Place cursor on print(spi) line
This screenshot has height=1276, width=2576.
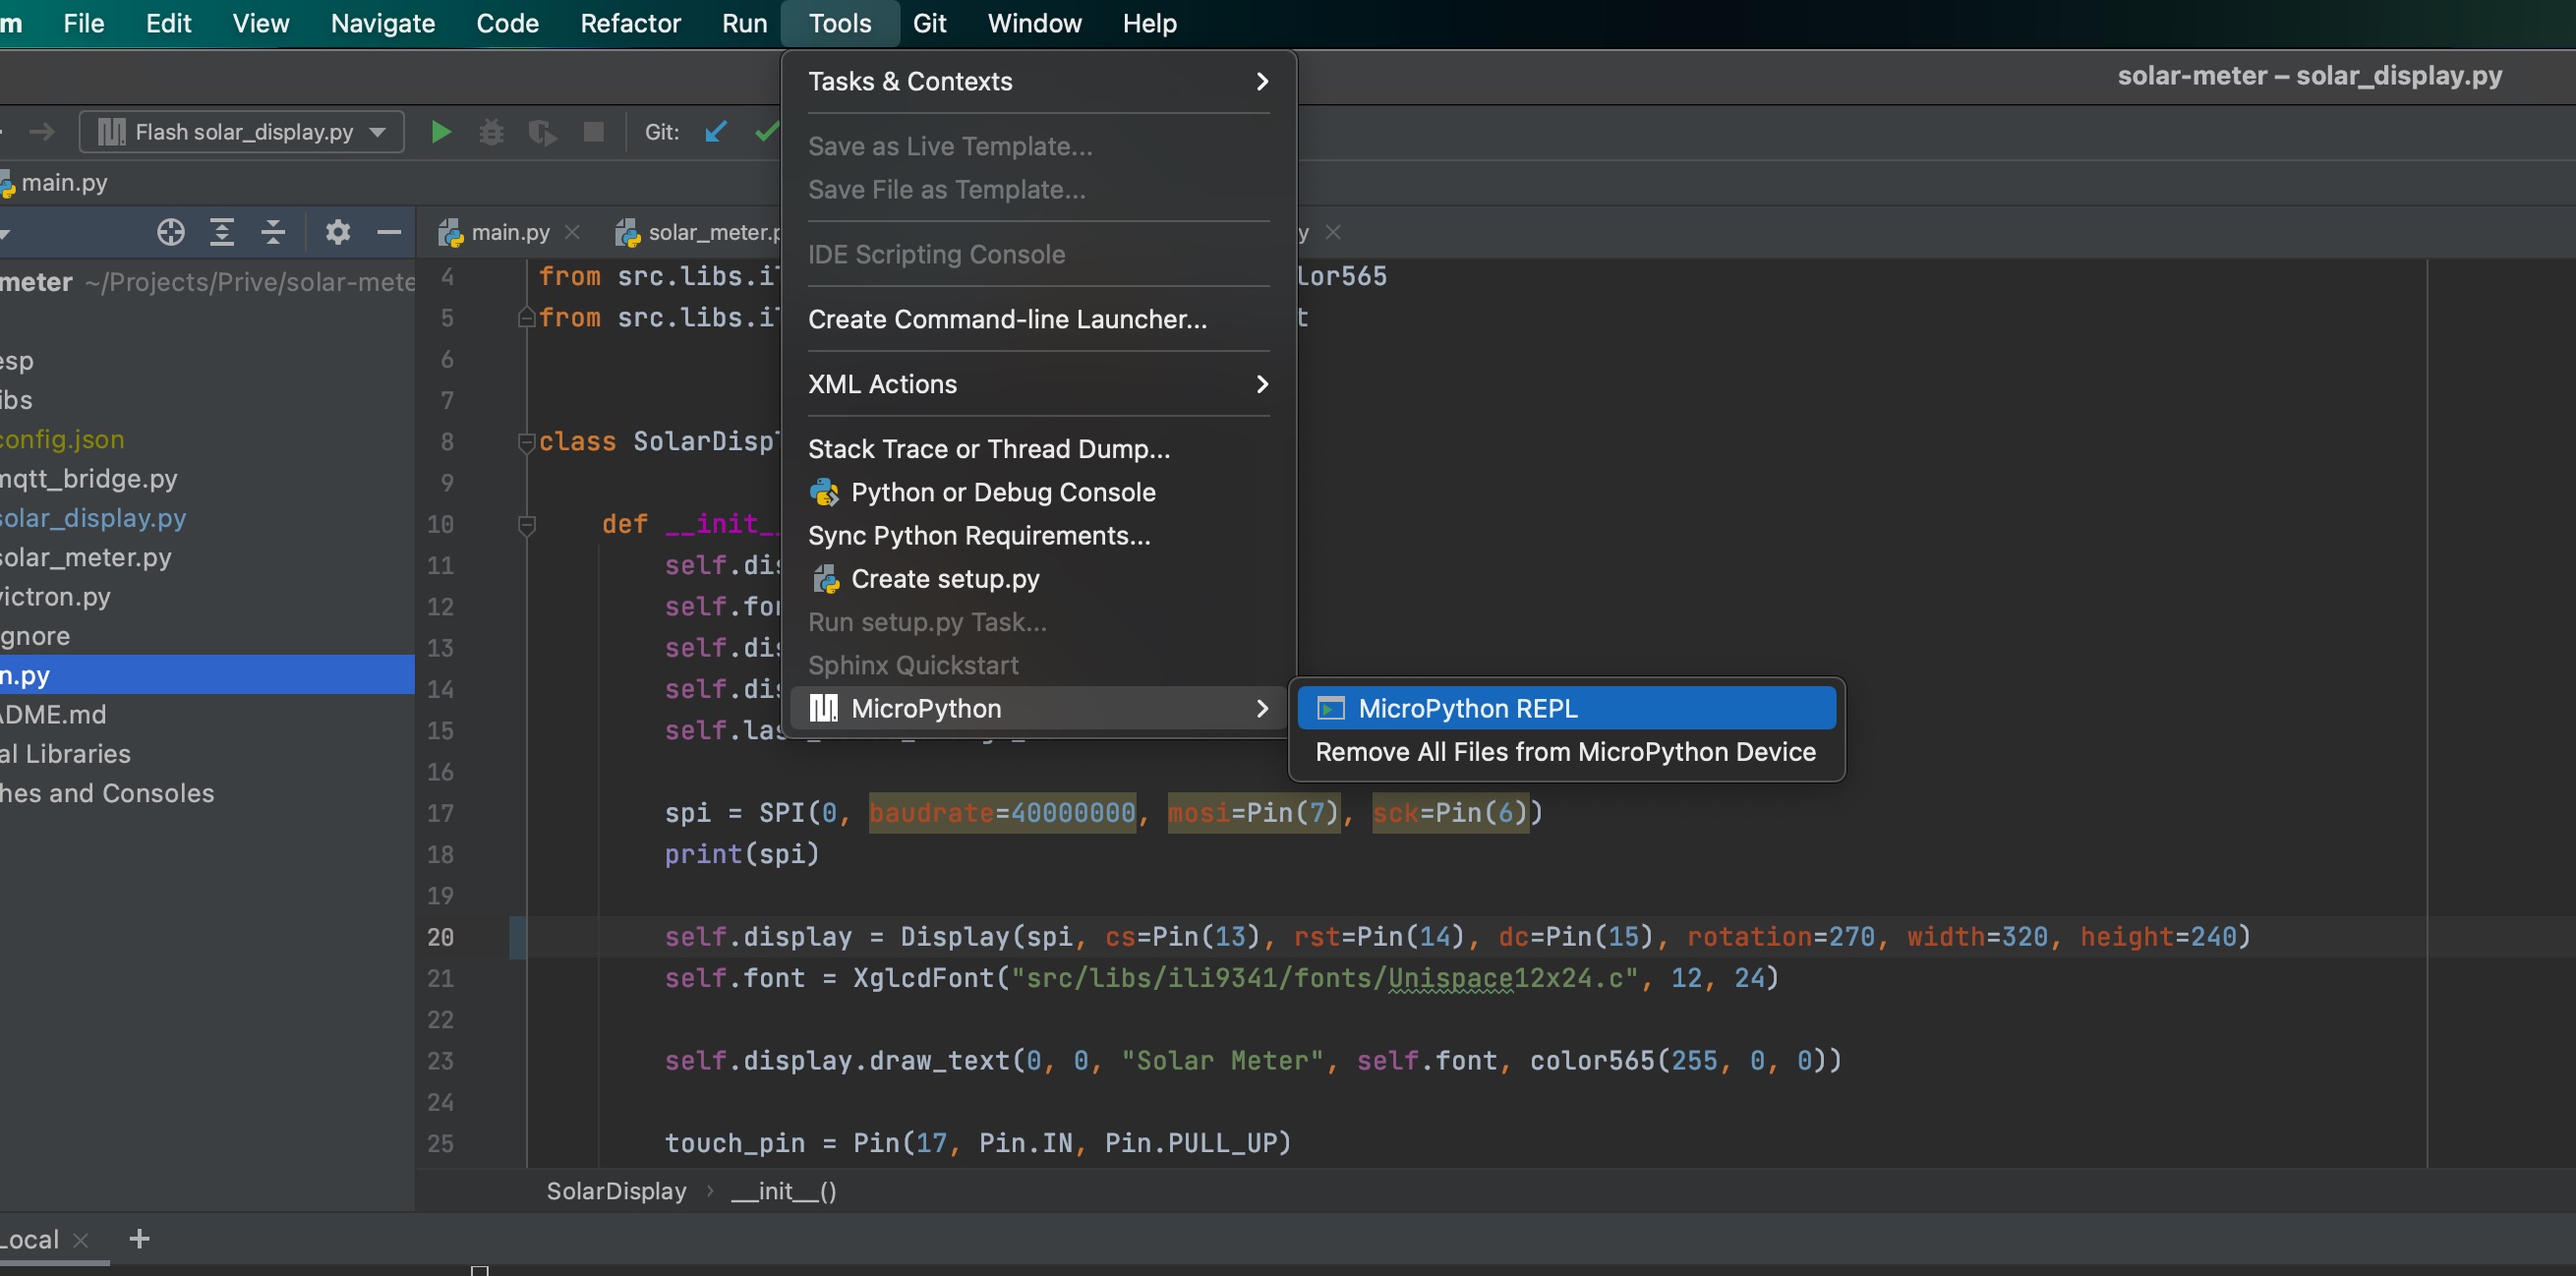(742, 855)
